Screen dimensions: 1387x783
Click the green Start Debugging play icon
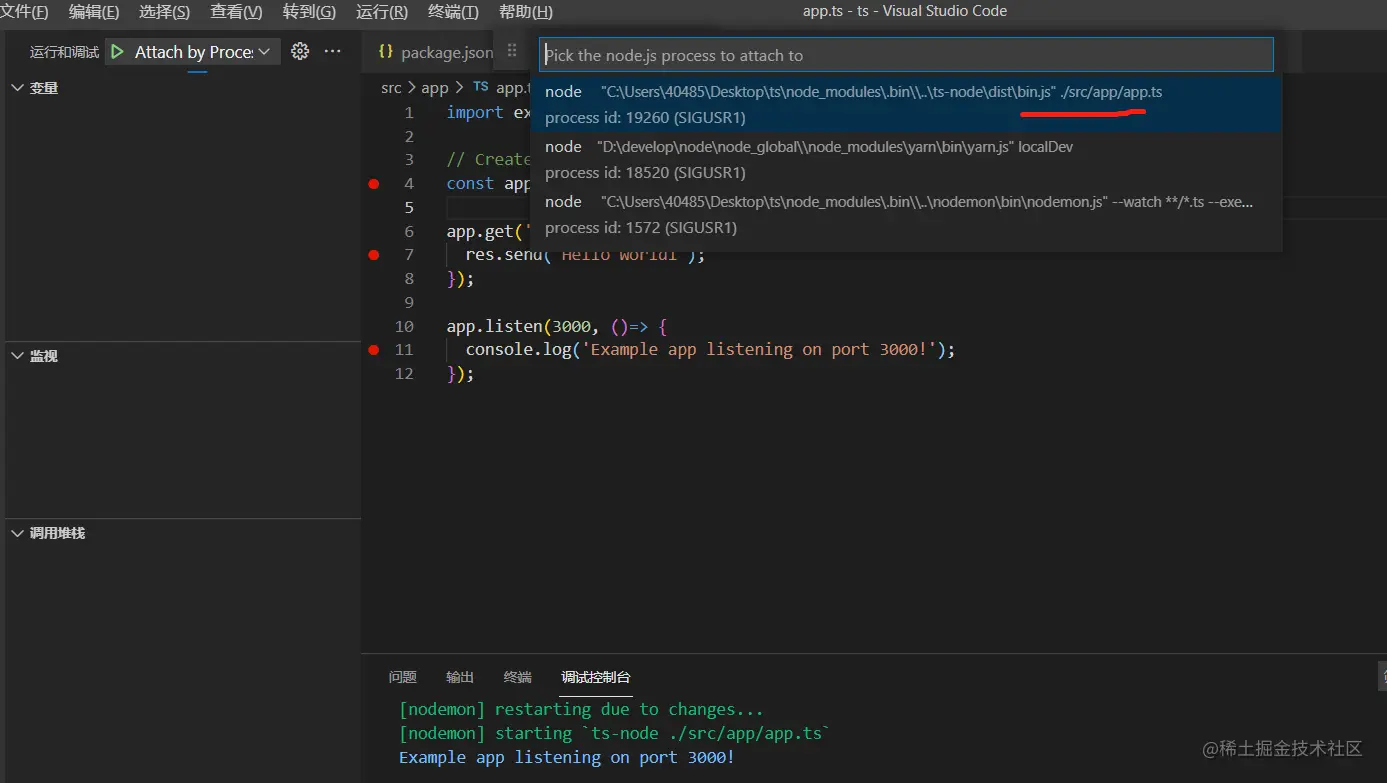(118, 52)
